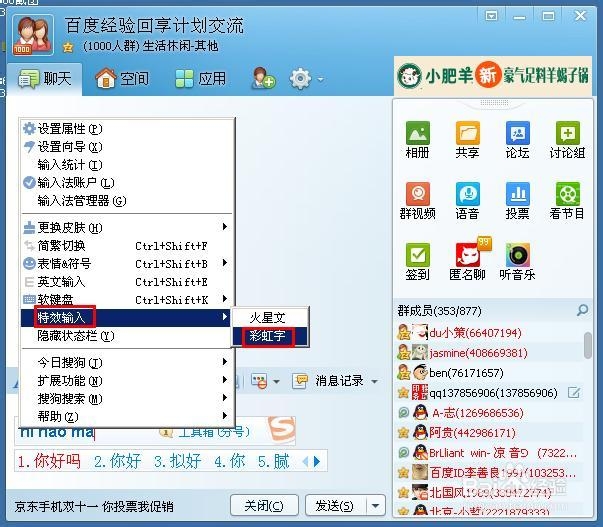Select 设置向导 in the context menu
Screen dimensions: 603x527
pyautogui.click(x=127, y=147)
